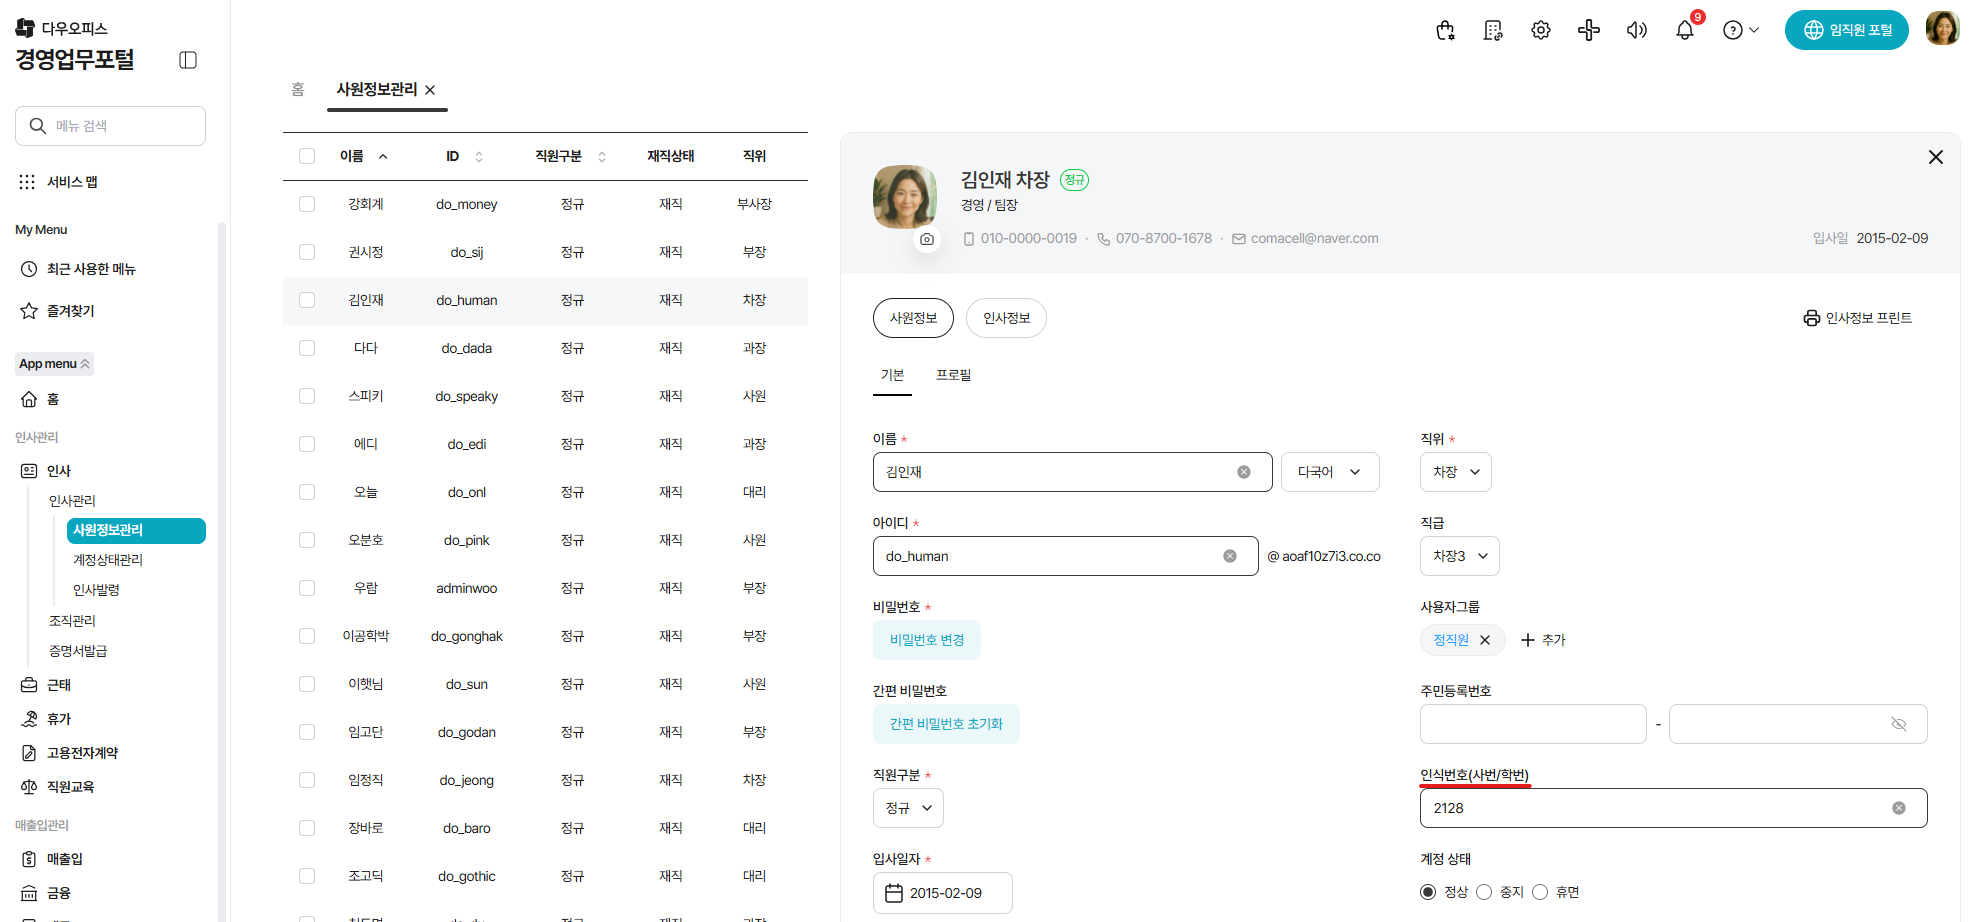Click the camera icon on profile photo

pos(927,240)
